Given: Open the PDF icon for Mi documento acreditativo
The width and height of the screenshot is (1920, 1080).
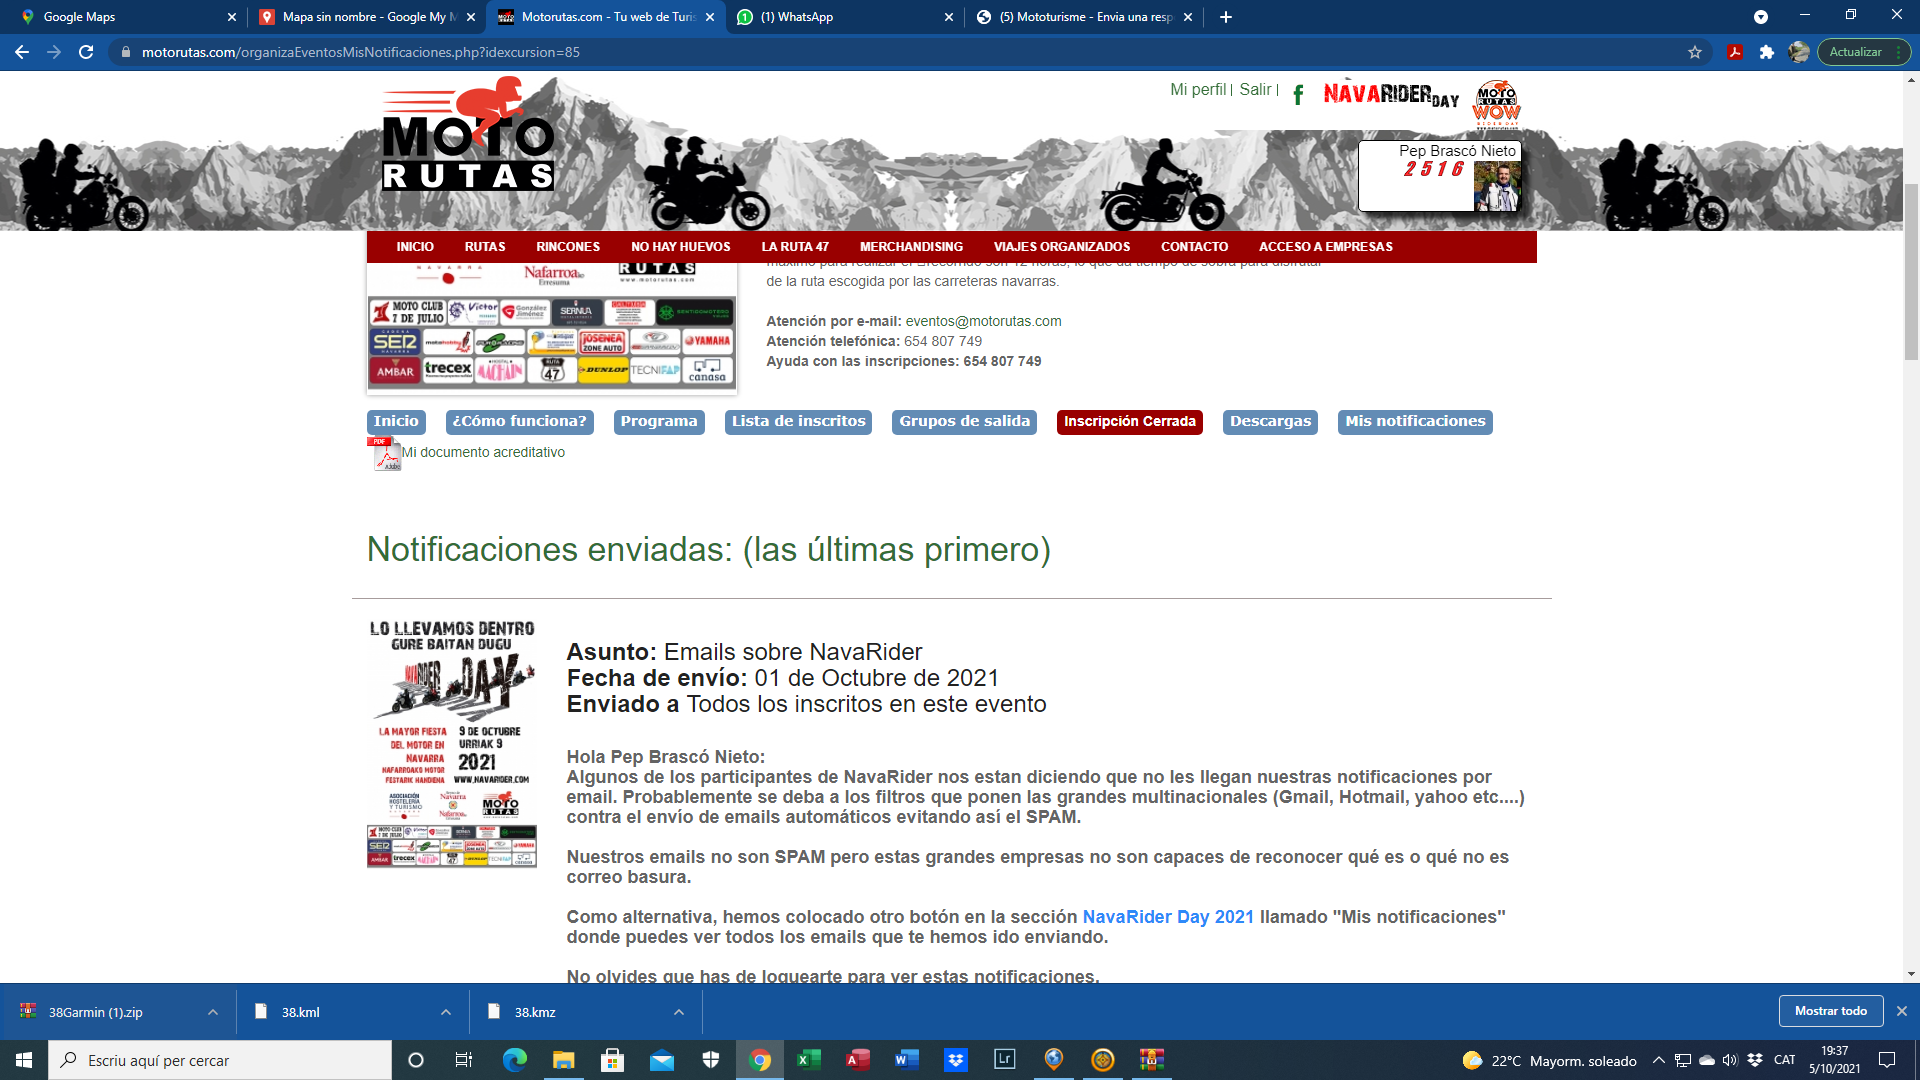Looking at the screenshot, I should 385,454.
